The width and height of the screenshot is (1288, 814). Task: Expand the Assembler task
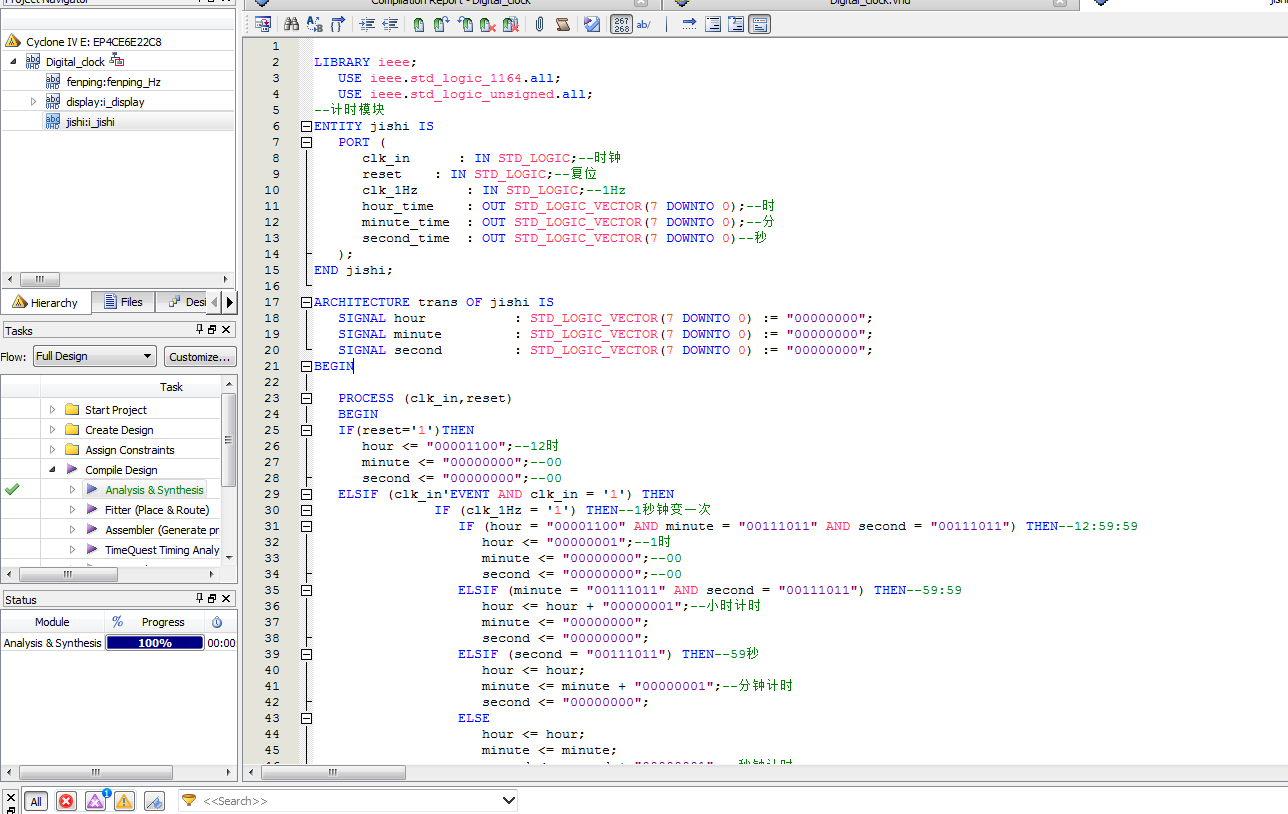[73, 530]
